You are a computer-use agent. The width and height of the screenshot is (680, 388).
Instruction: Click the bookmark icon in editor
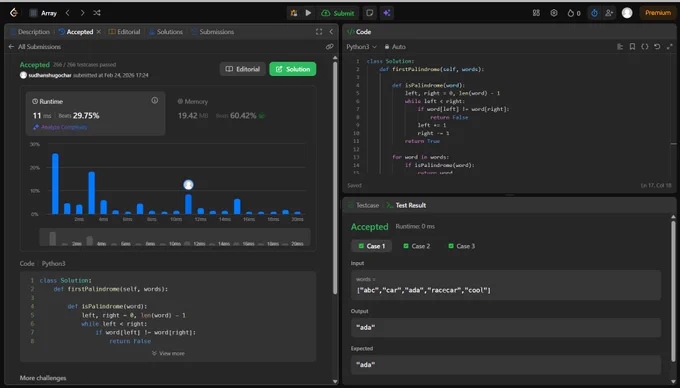pos(632,46)
